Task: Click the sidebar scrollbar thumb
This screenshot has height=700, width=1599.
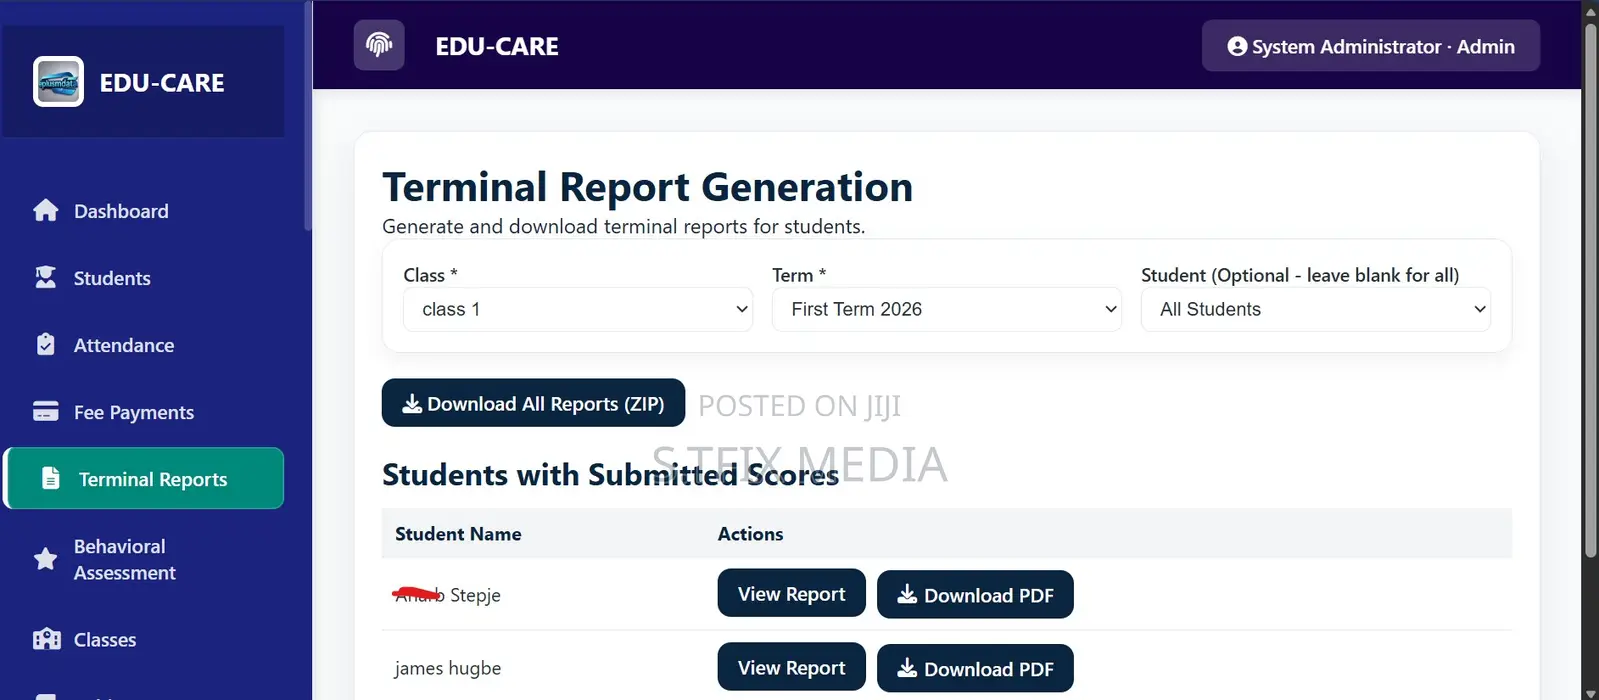Action: [x=308, y=115]
